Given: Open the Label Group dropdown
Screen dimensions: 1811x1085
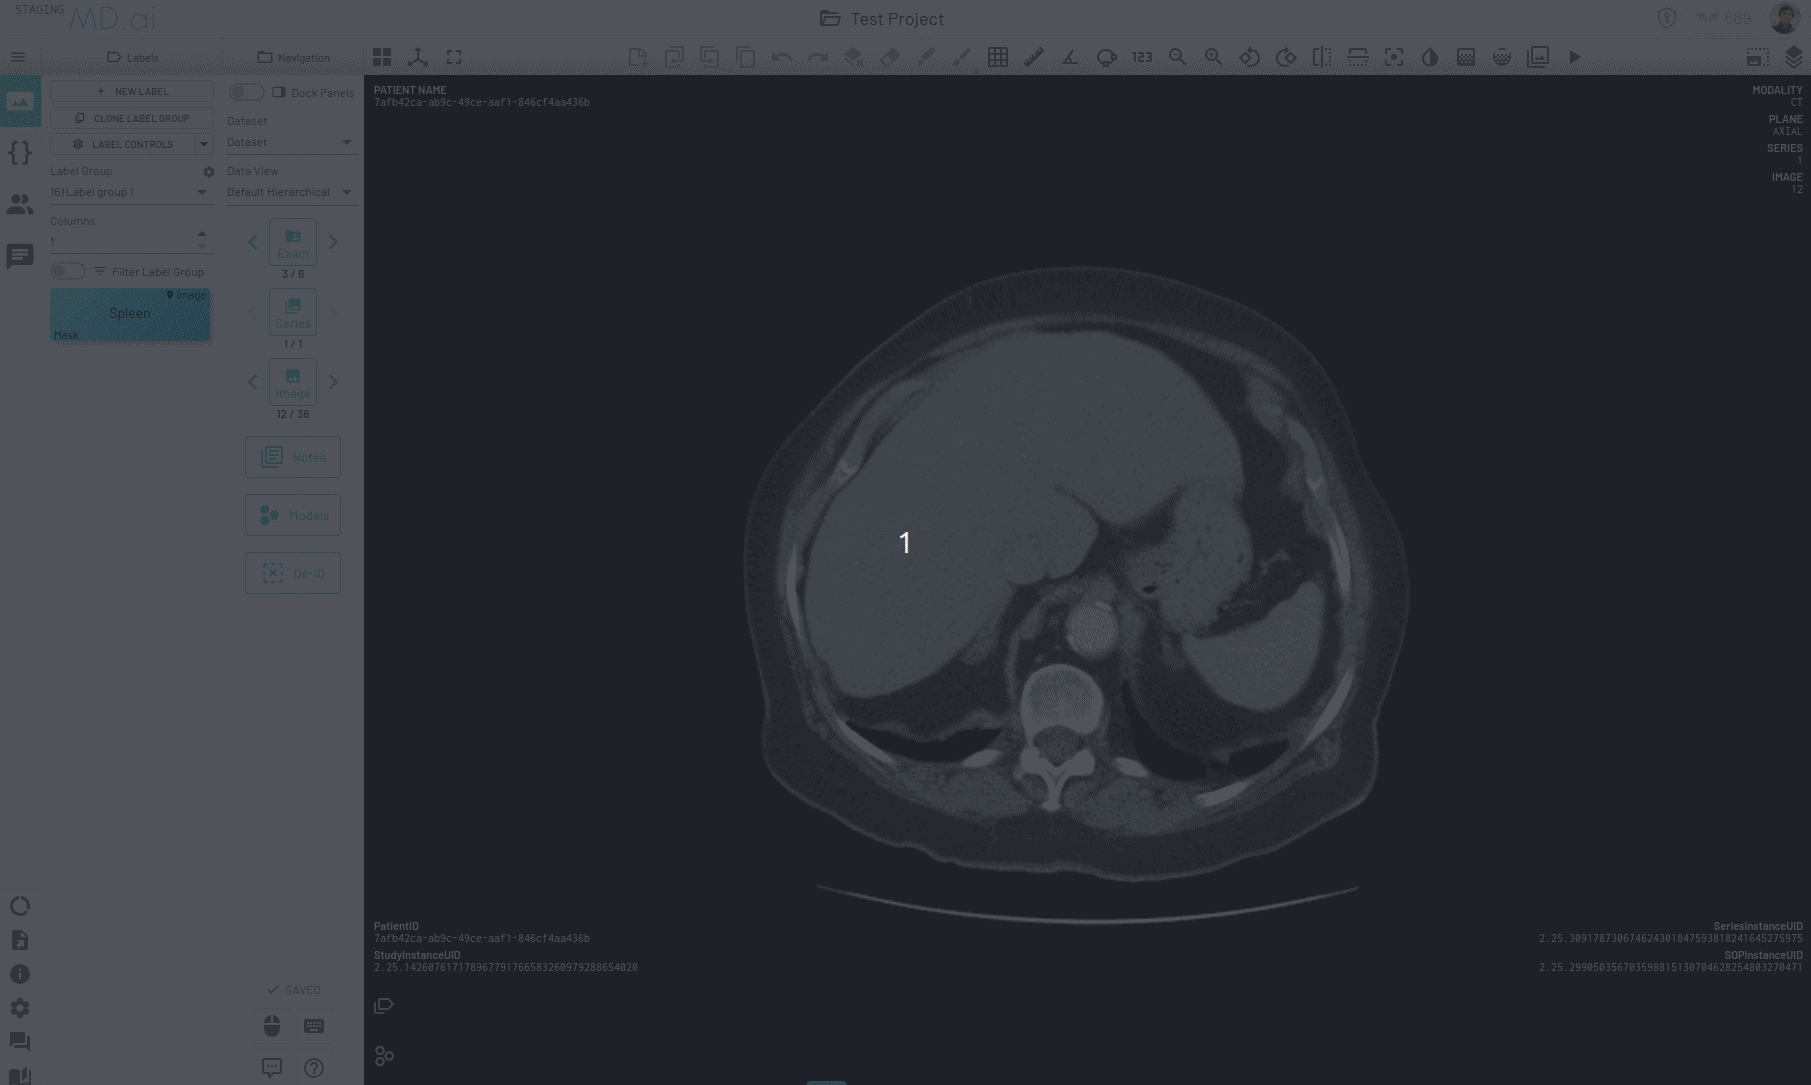Looking at the screenshot, I should coord(130,192).
